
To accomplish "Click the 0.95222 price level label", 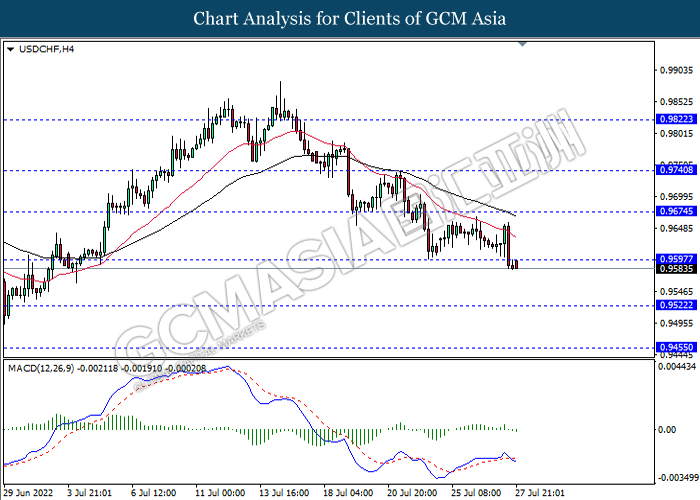I will [x=677, y=305].
